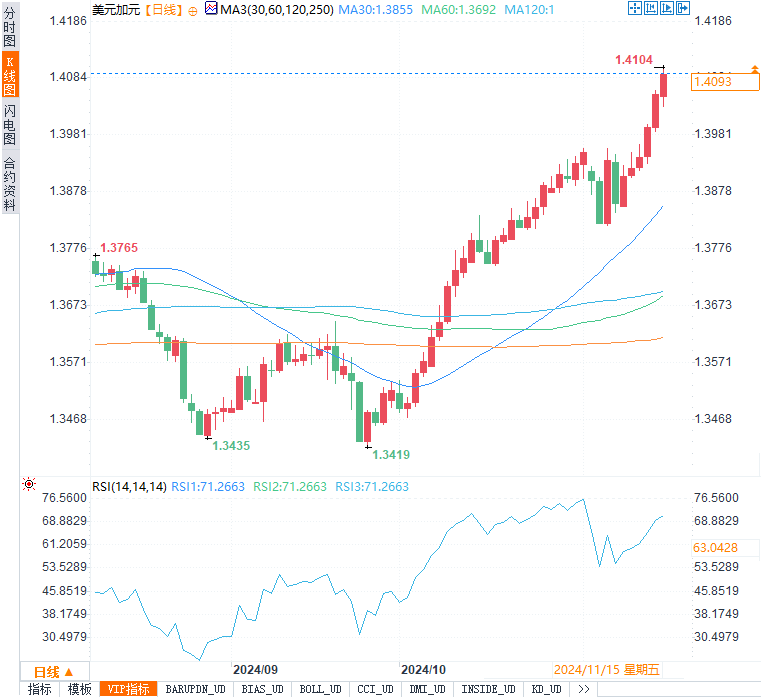The height and width of the screenshot is (697, 761).
Task: Click the orange plus circle beside 日线
Action: [193, 9]
